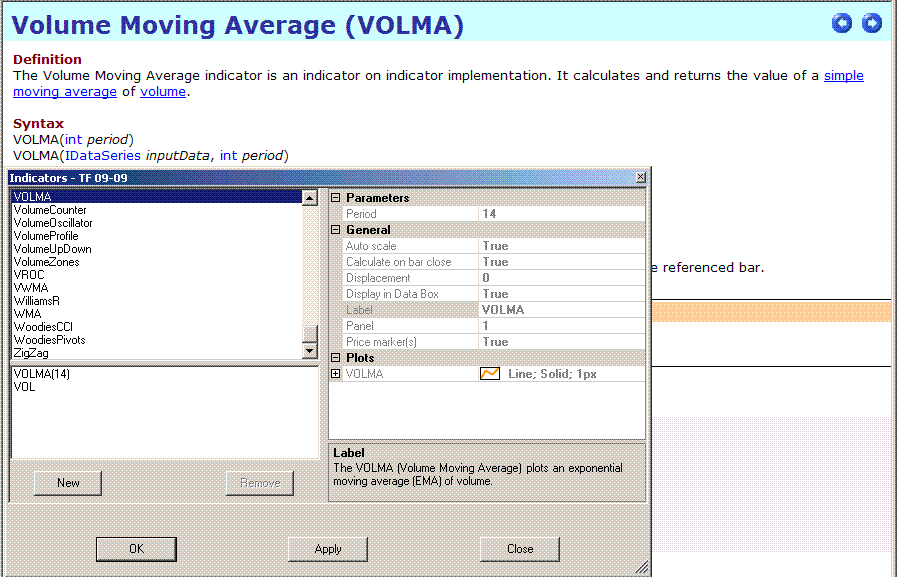Click Calculate on bar close value
This screenshot has width=897, height=577.
[562, 262]
